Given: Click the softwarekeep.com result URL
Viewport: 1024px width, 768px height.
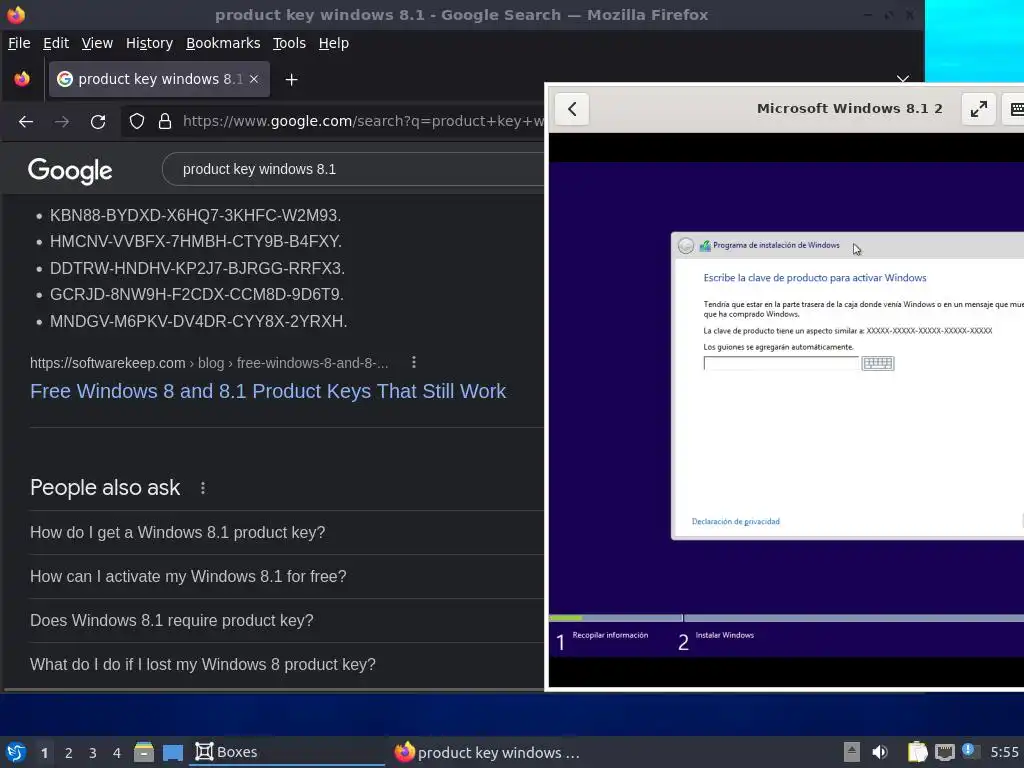Looking at the screenshot, I should point(209,363).
